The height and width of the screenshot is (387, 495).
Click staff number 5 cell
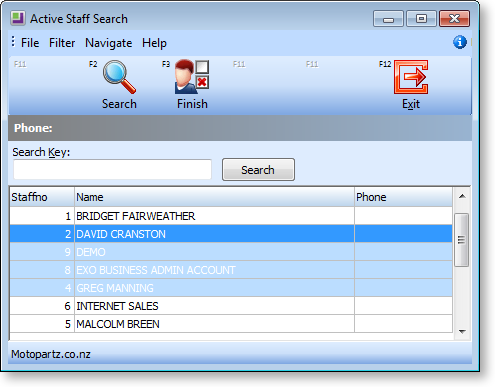[42, 324]
